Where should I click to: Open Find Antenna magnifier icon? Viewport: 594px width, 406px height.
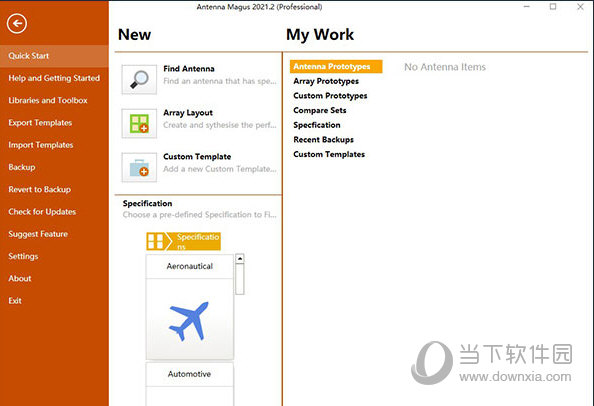(x=139, y=80)
